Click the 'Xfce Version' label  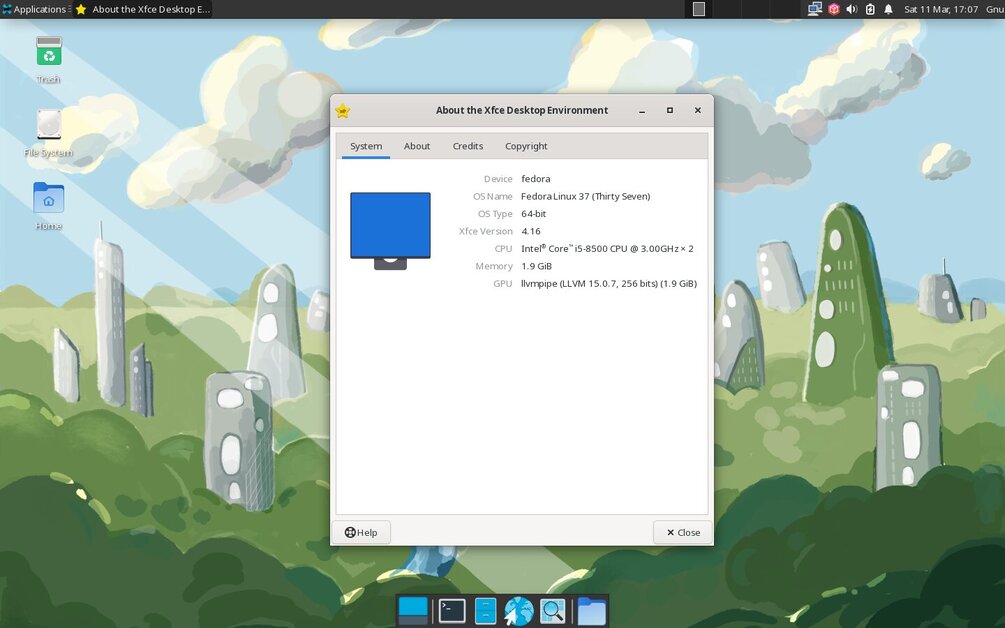[486, 231]
